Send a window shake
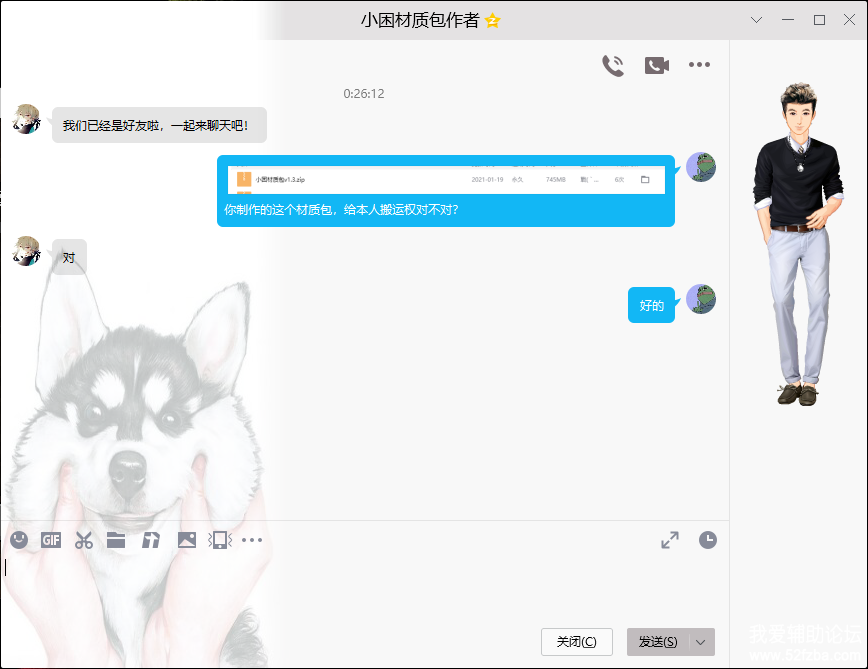Viewport: 868px width, 669px height. click(x=220, y=540)
